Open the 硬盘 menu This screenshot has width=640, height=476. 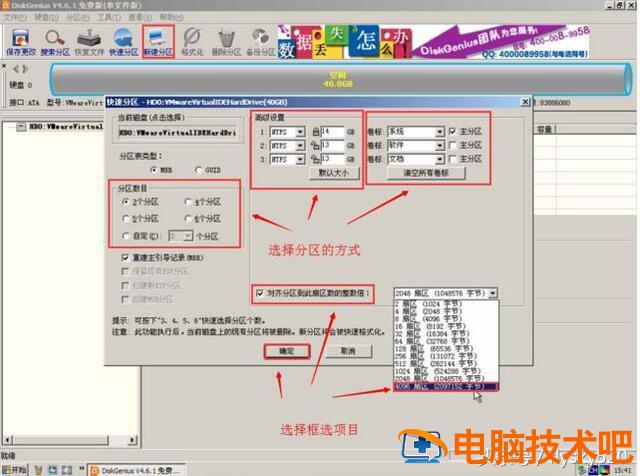click(x=46, y=18)
